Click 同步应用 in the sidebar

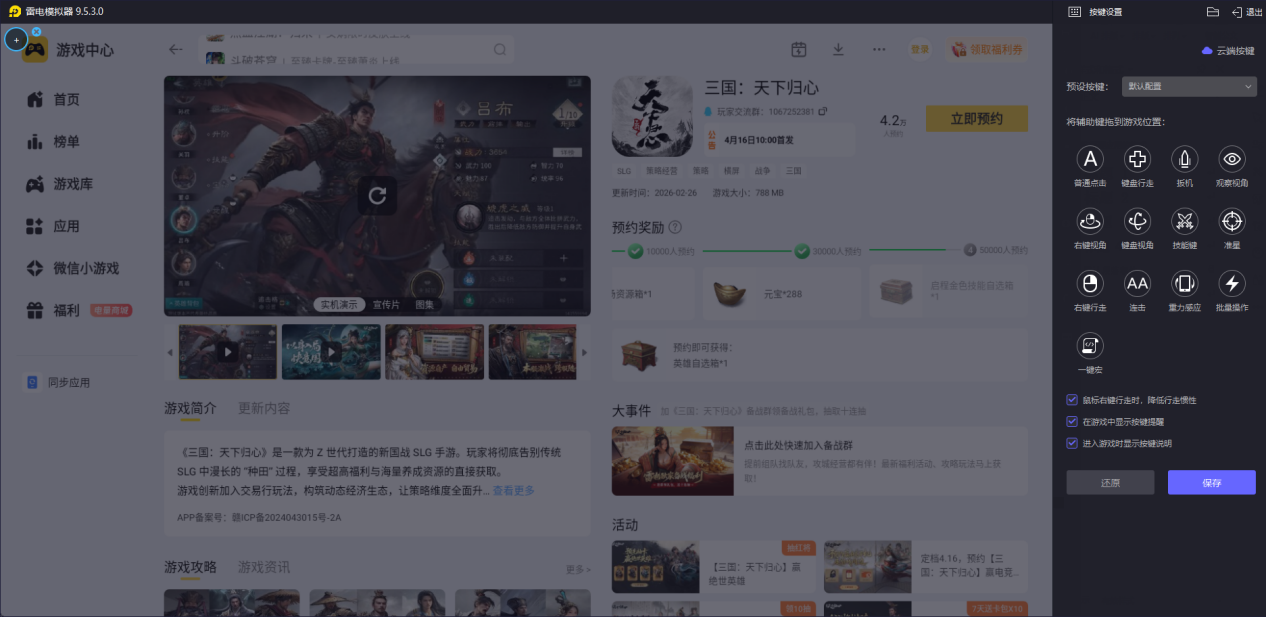pyautogui.click(x=58, y=382)
